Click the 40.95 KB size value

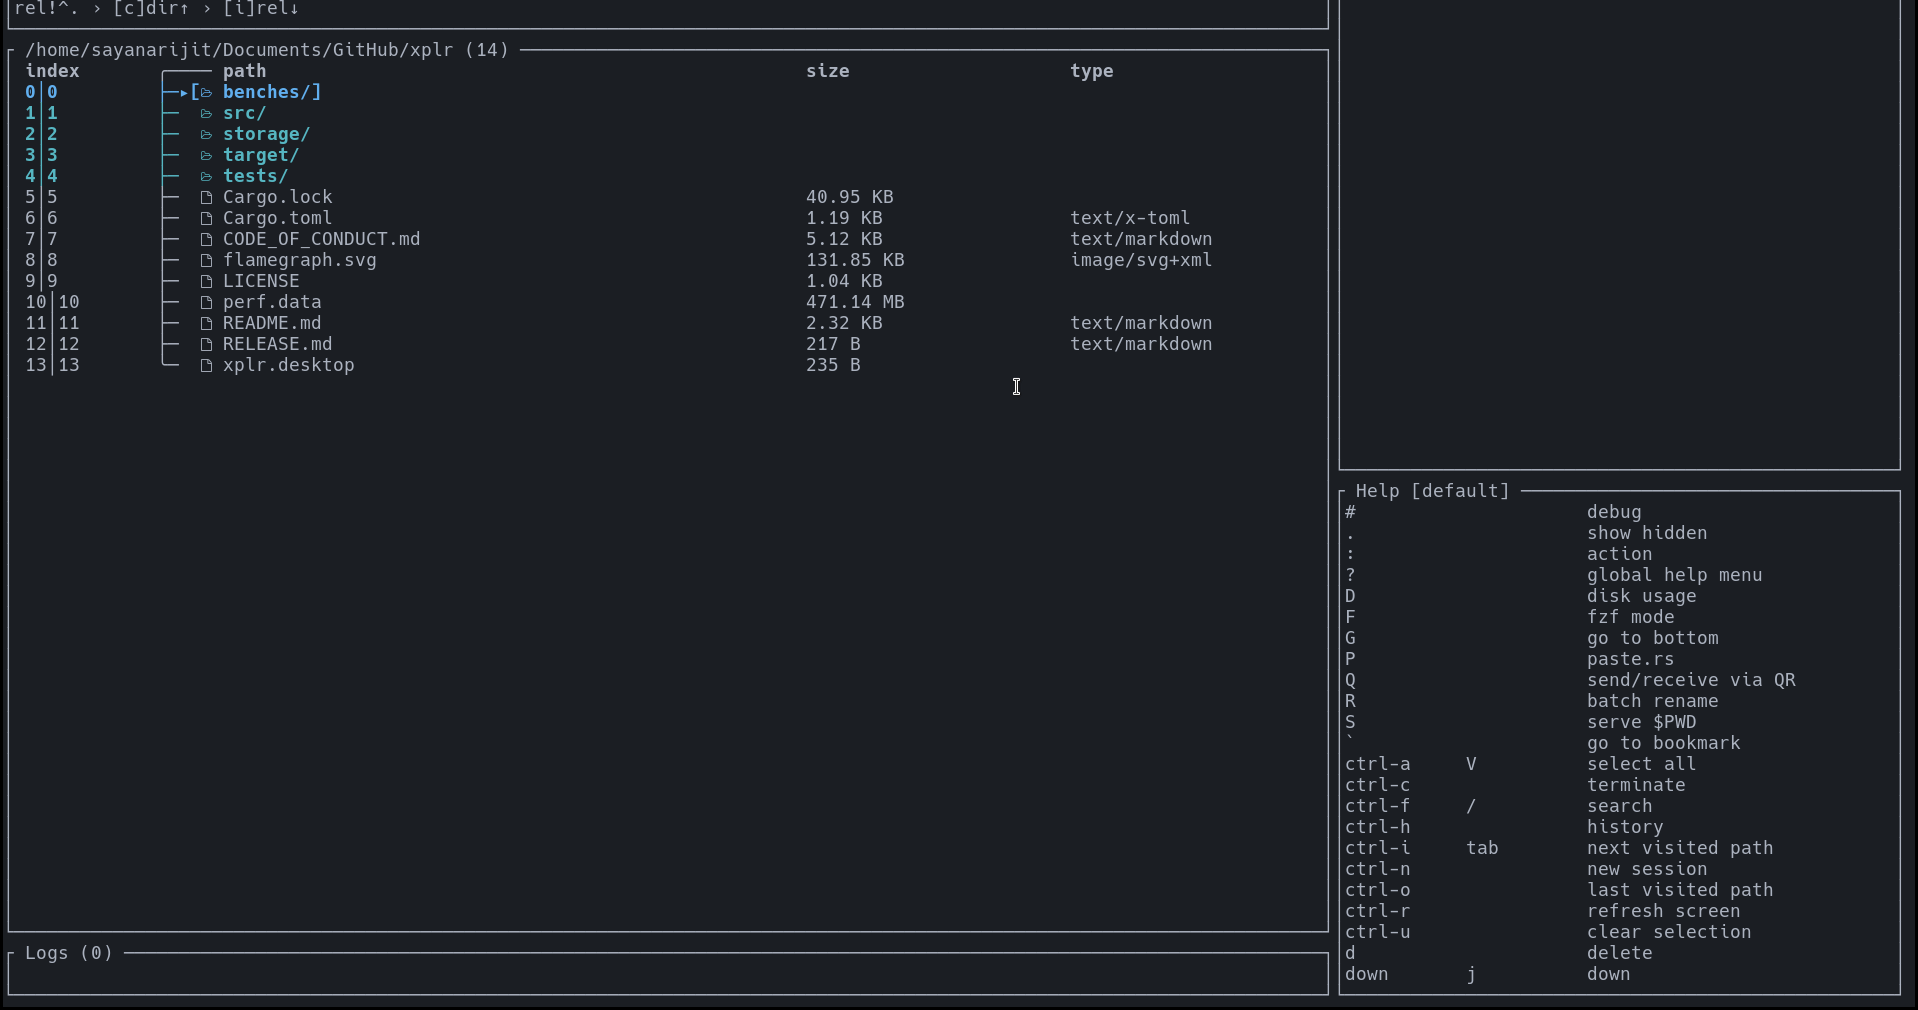(850, 197)
